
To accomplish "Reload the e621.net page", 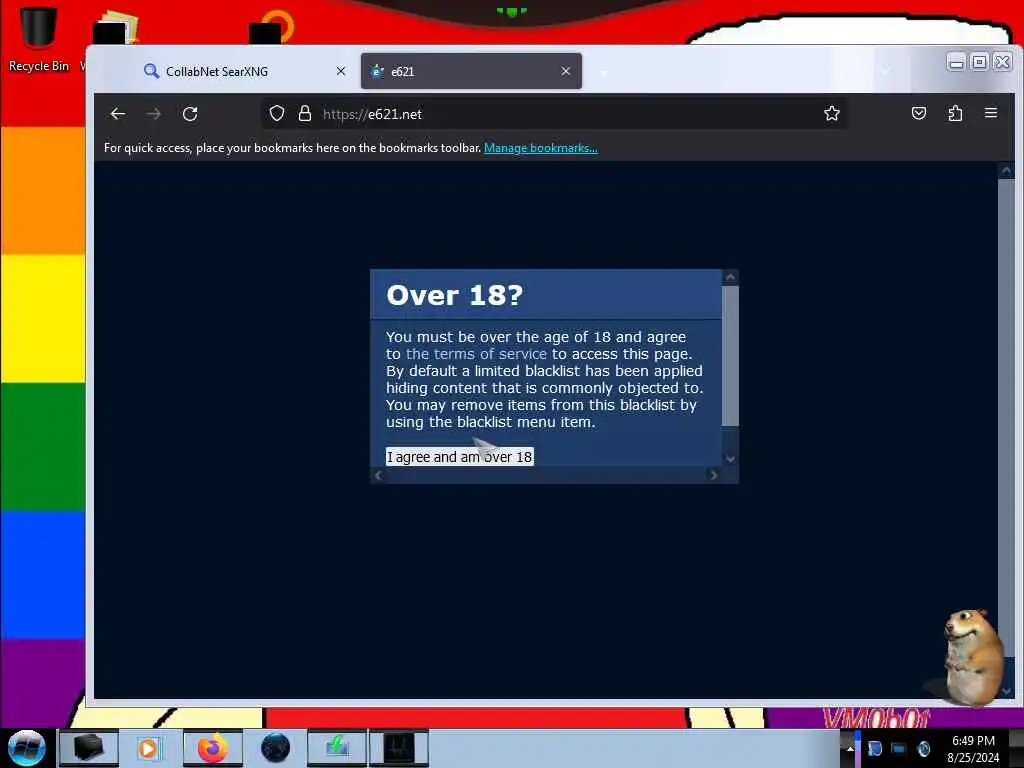I will click(x=190, y=114).
